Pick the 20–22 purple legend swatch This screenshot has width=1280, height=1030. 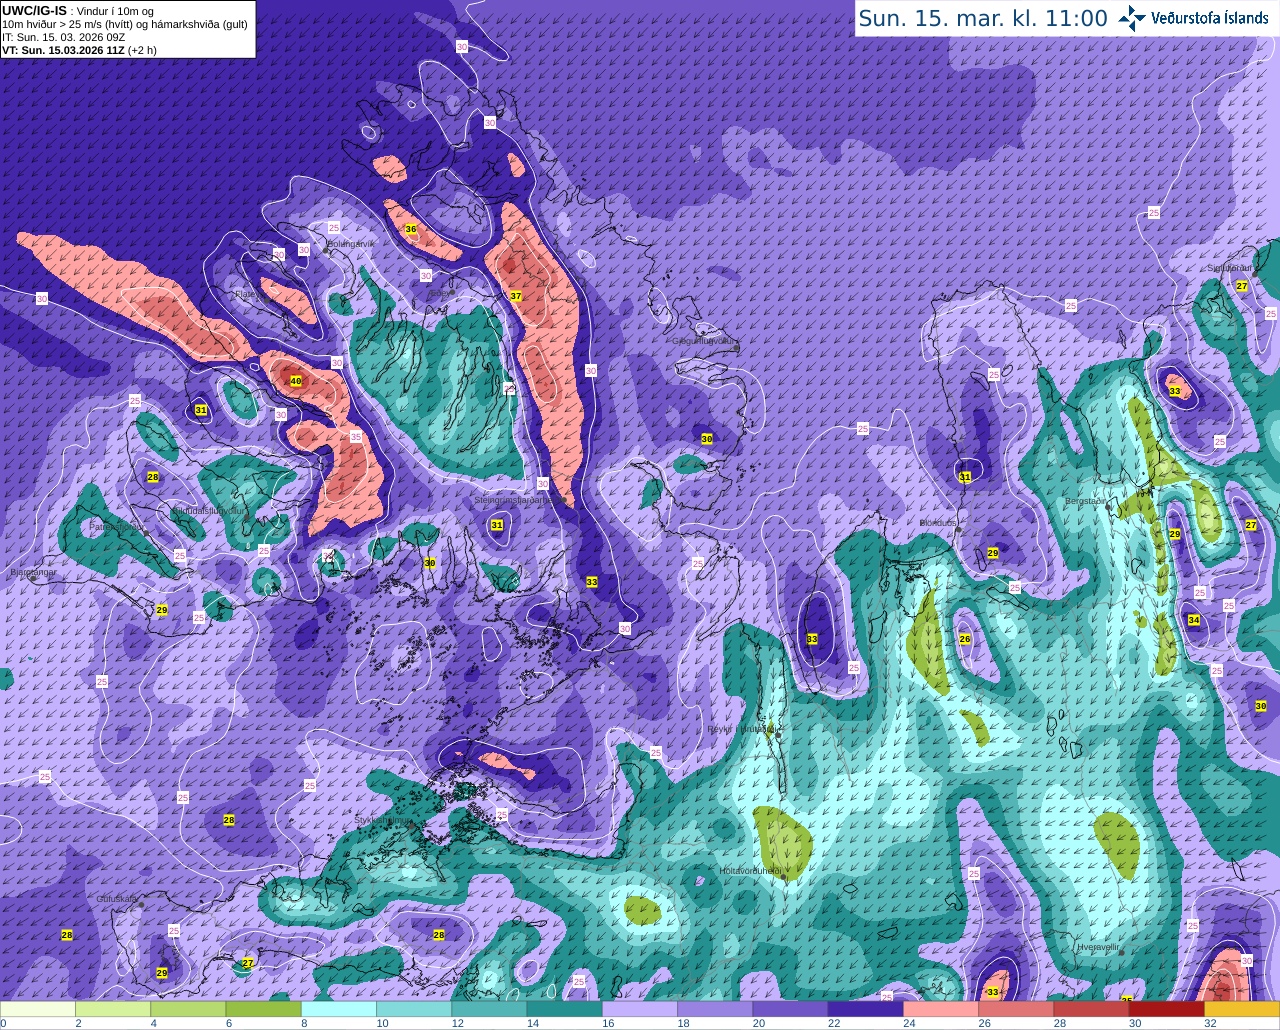tap(789, 1008)
